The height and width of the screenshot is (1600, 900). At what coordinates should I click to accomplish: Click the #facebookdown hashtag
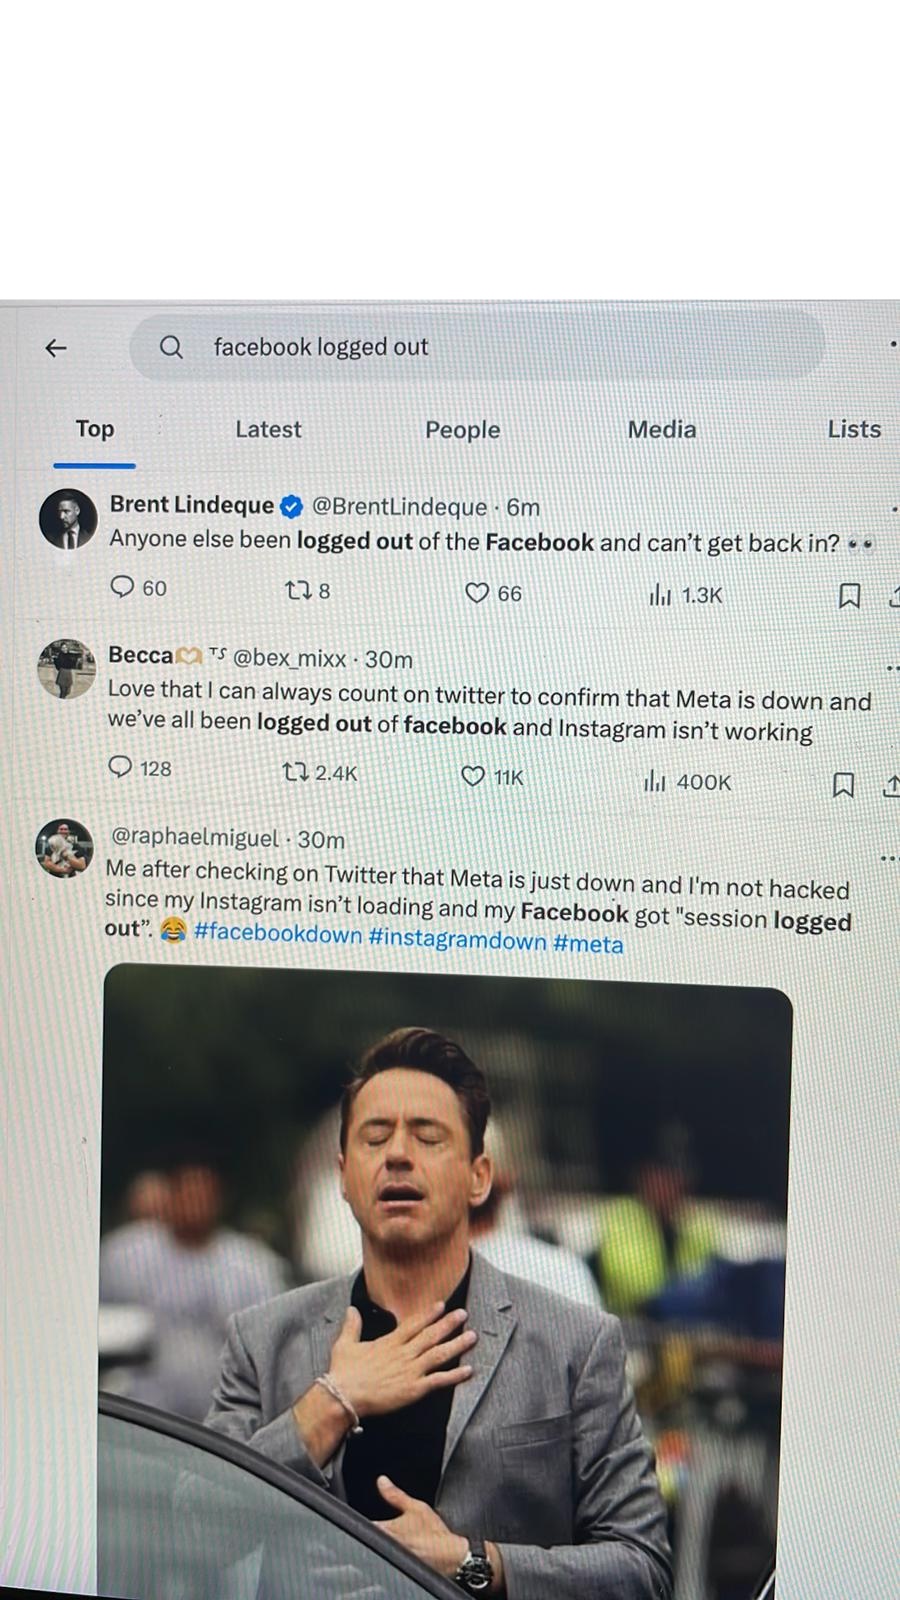277,934
